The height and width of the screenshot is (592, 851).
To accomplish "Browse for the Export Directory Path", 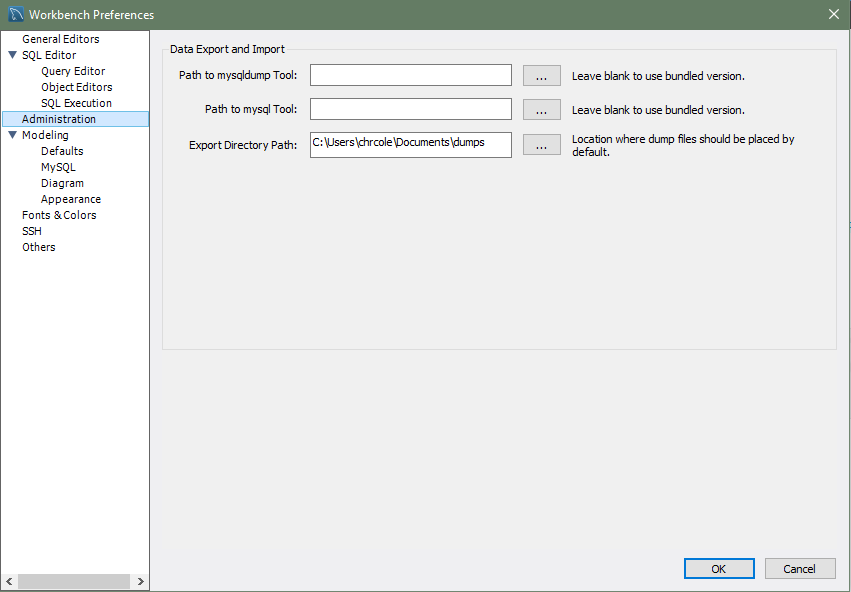I will [541, 145].
